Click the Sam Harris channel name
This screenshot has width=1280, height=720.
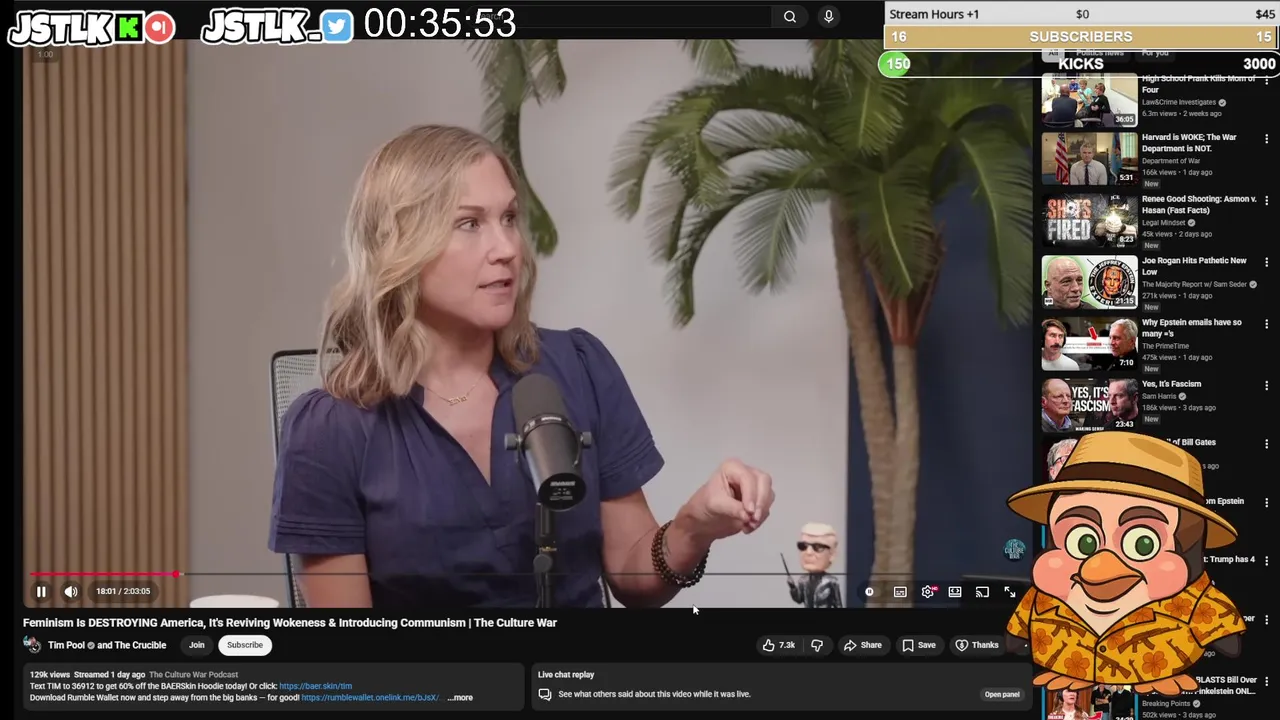[1159, 396]
